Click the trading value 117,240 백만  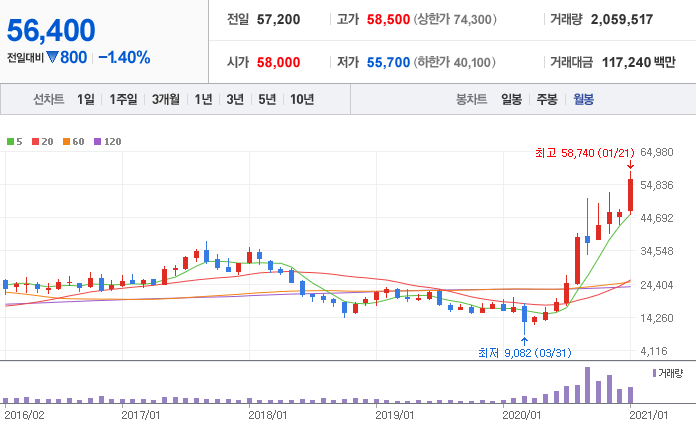pos(638,62)
